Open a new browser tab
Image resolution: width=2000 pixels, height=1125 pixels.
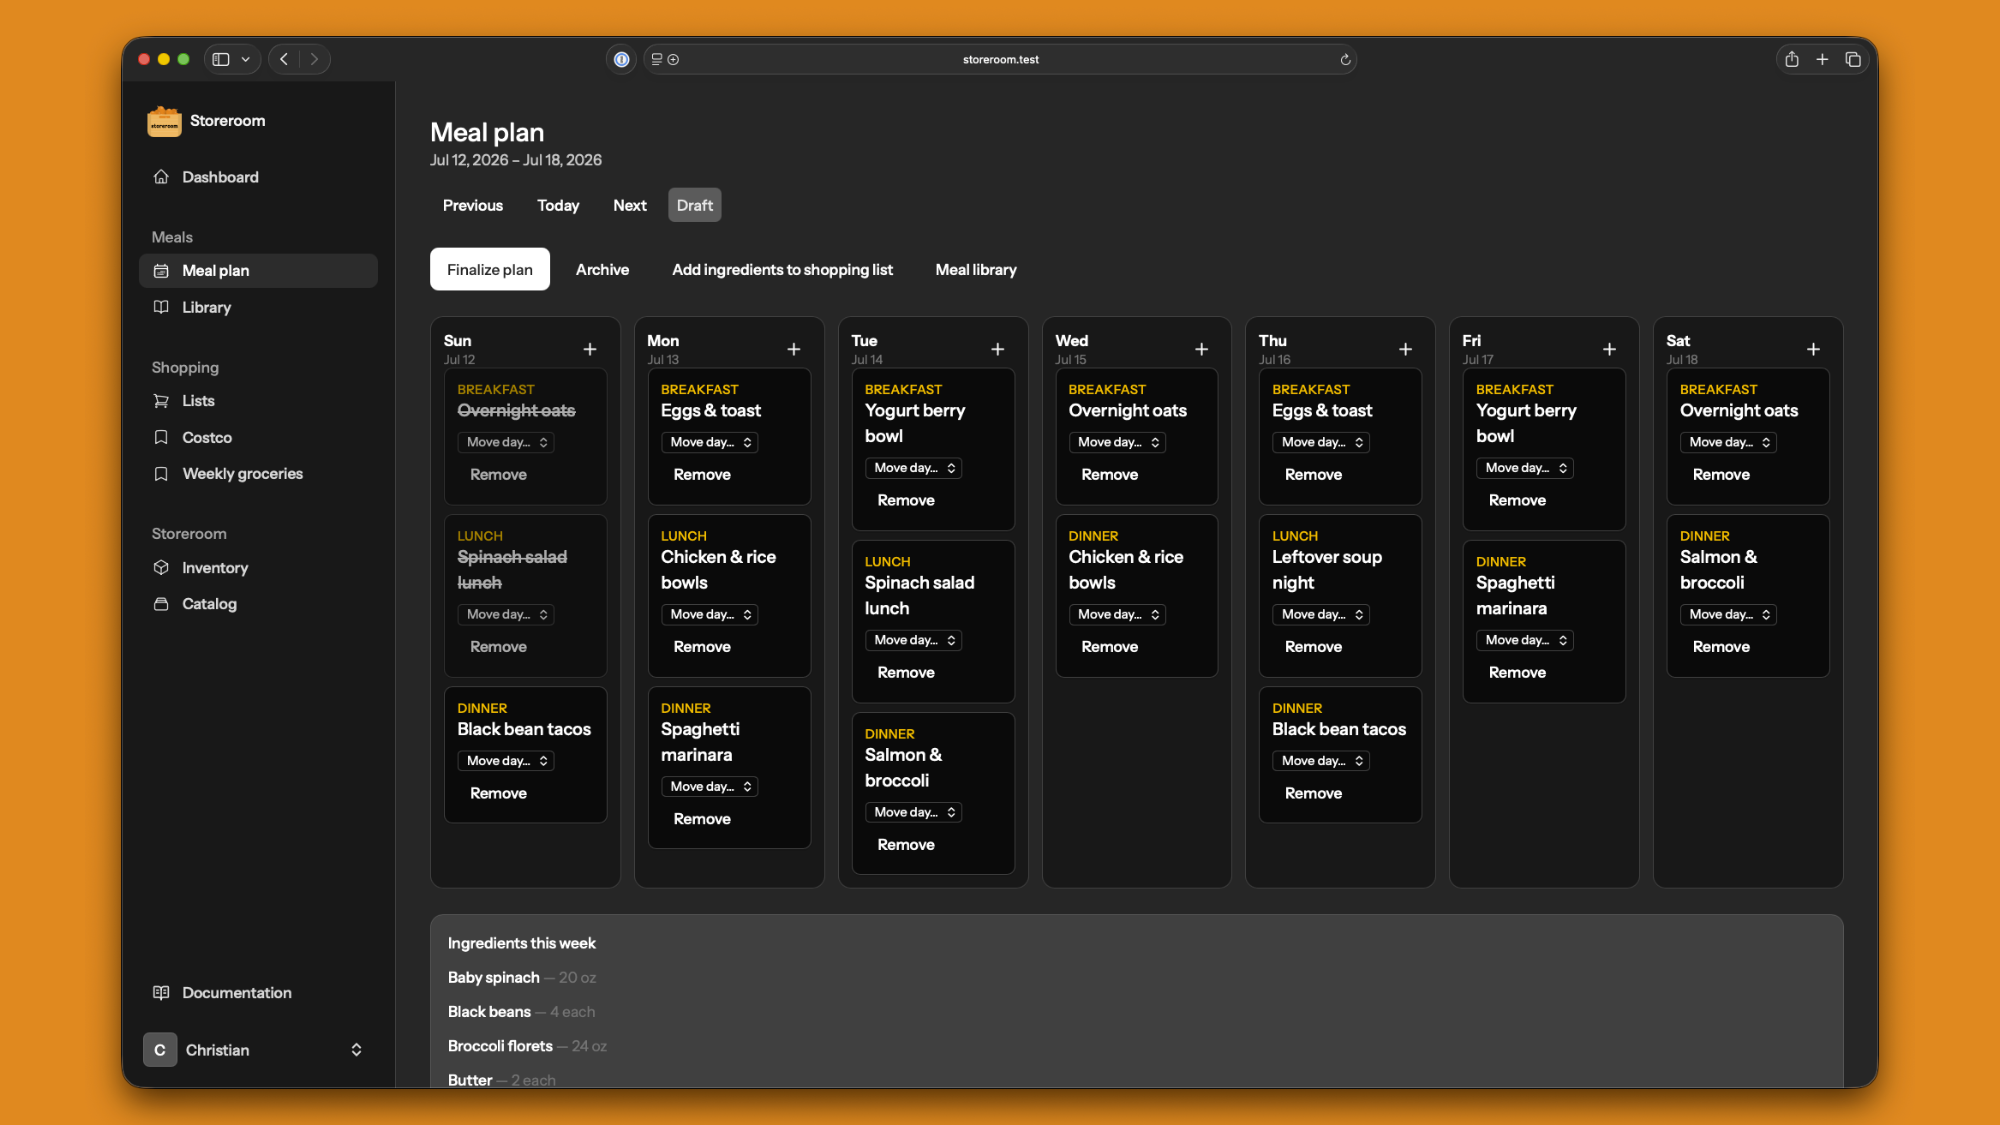point(1822,59)
